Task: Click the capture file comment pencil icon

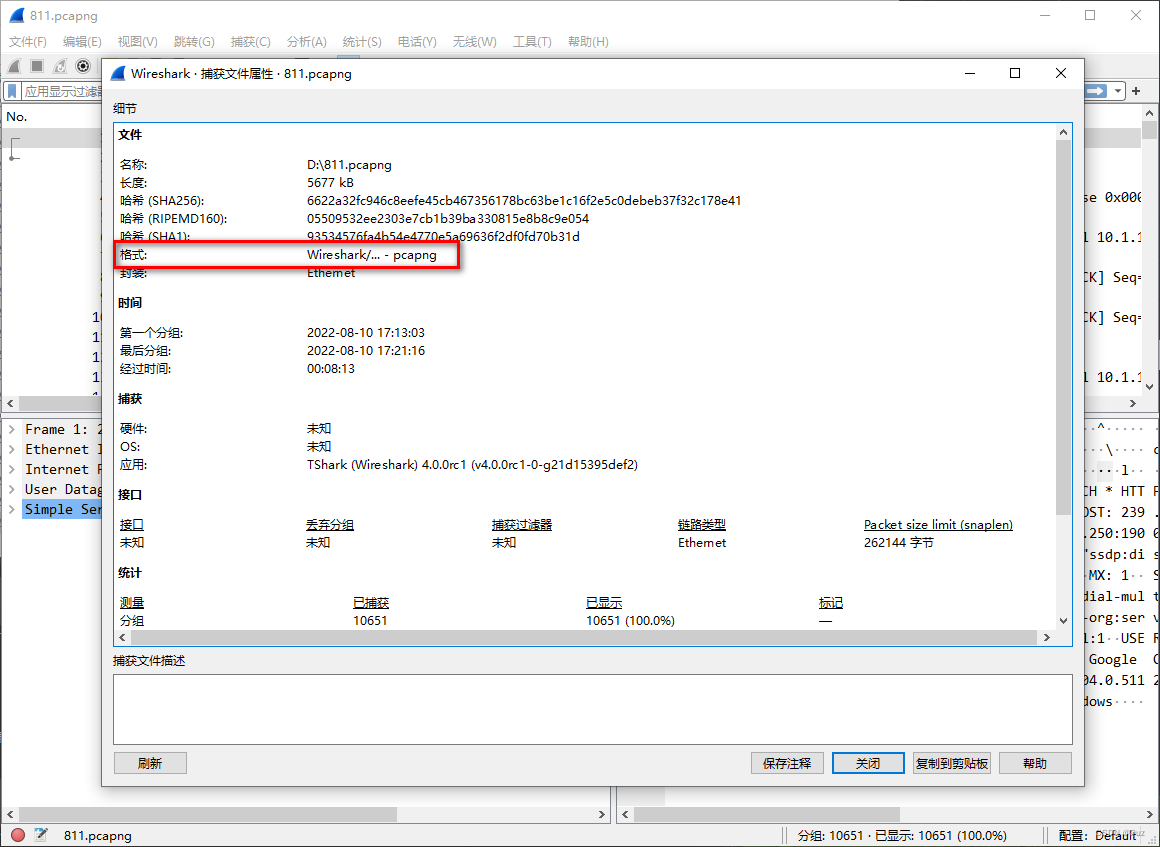Action: tap(41, 835)
